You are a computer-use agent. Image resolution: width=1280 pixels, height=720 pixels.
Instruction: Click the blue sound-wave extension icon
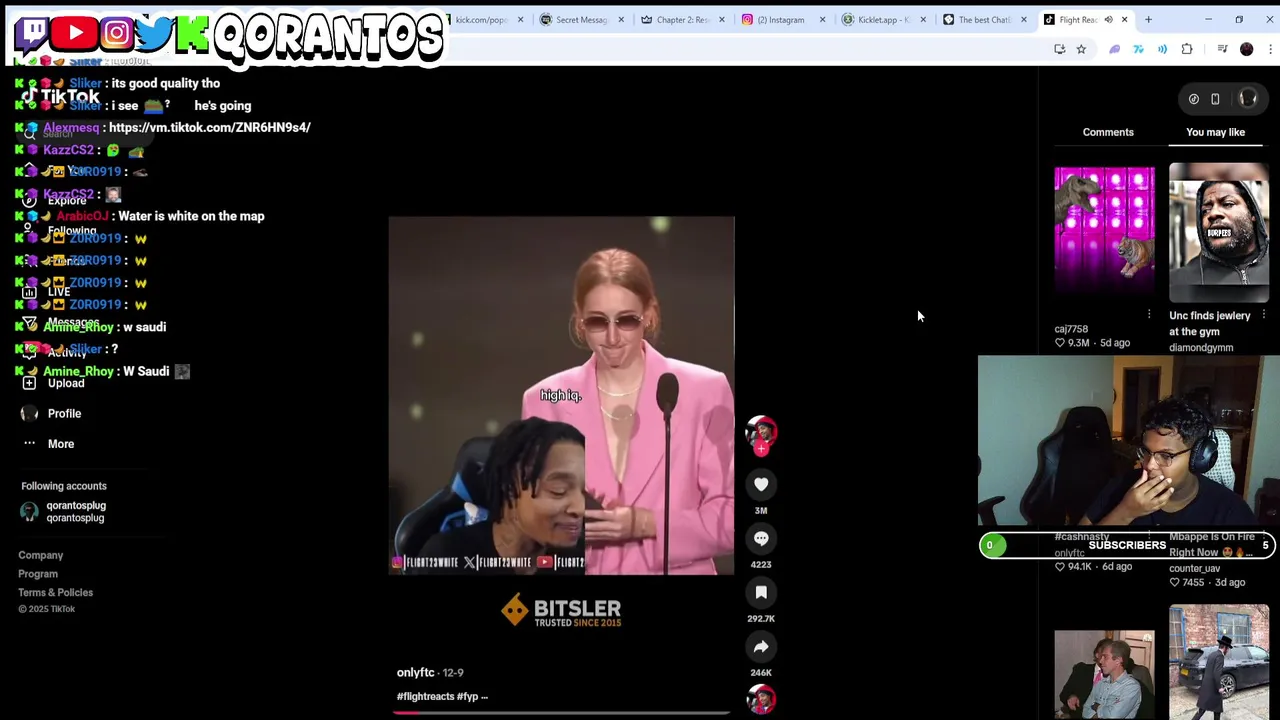click(1162, 49)
